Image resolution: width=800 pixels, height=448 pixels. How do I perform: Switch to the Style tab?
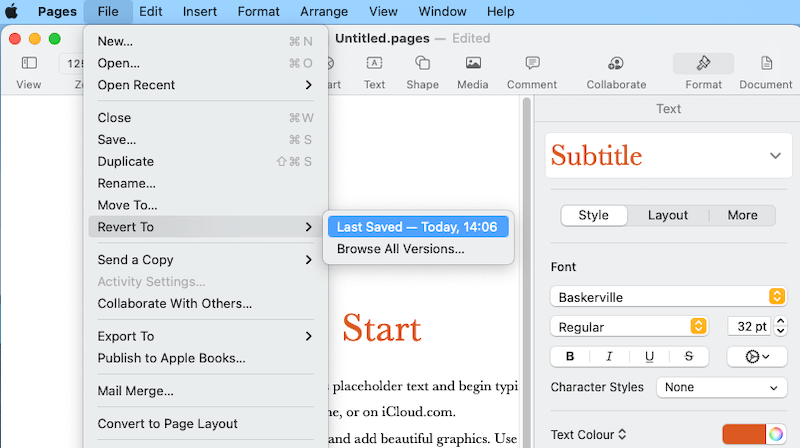click(x=594, y=215)
